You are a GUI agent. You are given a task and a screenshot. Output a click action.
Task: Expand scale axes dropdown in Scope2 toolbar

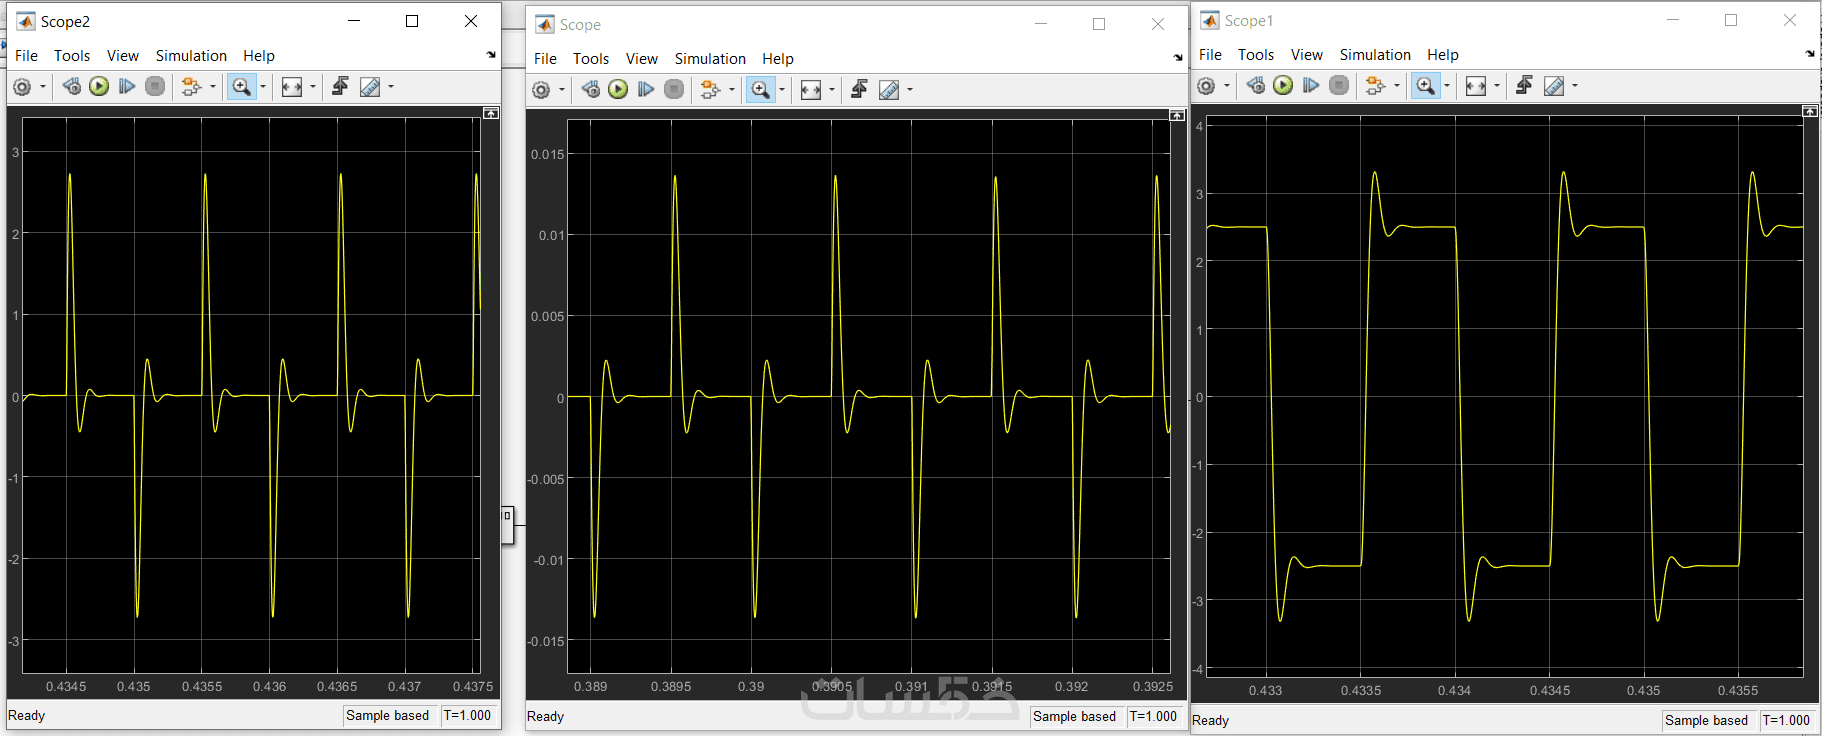point(313,87)
